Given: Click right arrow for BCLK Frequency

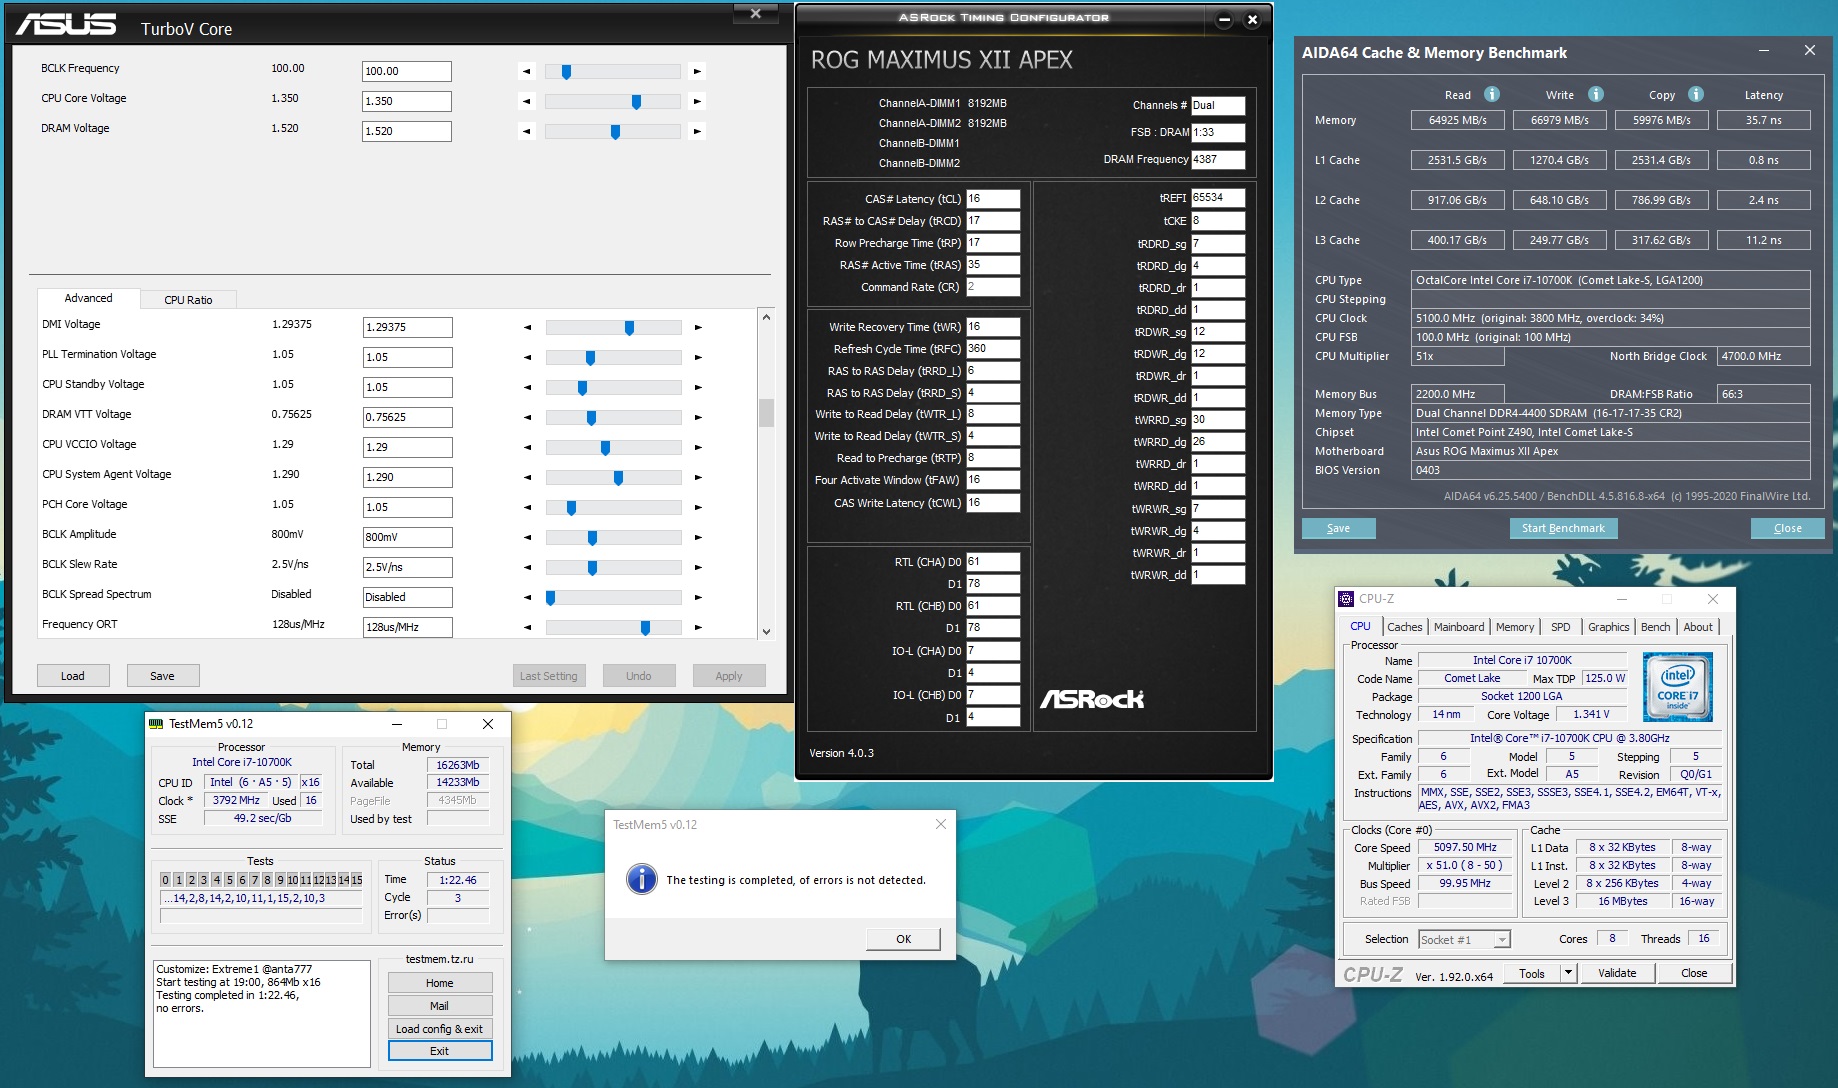Looking at the screenshot, I should (x=697, y=71).
